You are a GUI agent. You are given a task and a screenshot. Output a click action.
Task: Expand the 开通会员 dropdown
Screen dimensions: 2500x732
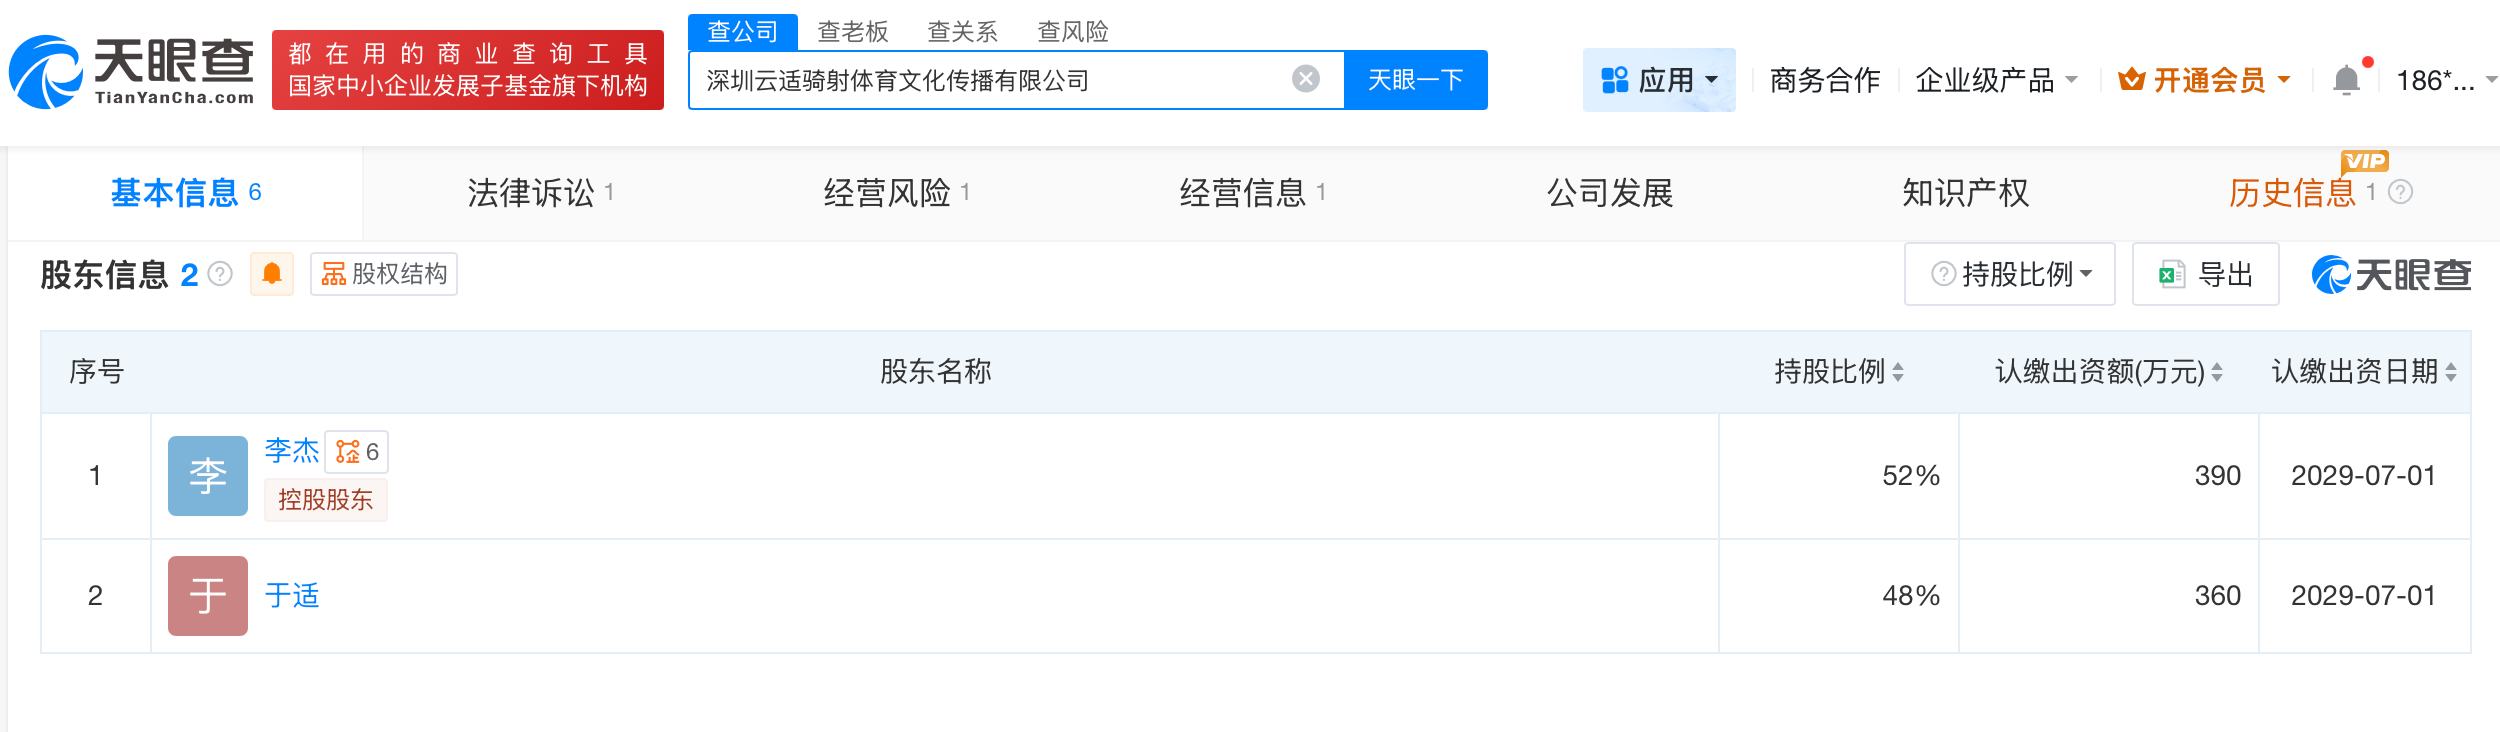pyautogui.click(x=2204, y=80)
